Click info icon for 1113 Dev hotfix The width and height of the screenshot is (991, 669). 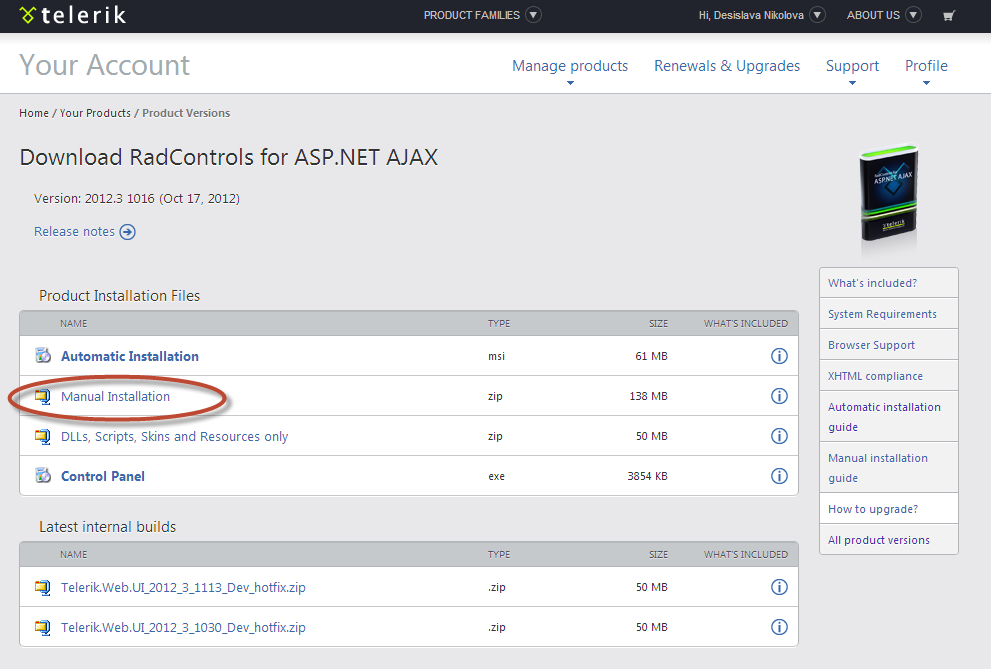(x=779, y=587)
